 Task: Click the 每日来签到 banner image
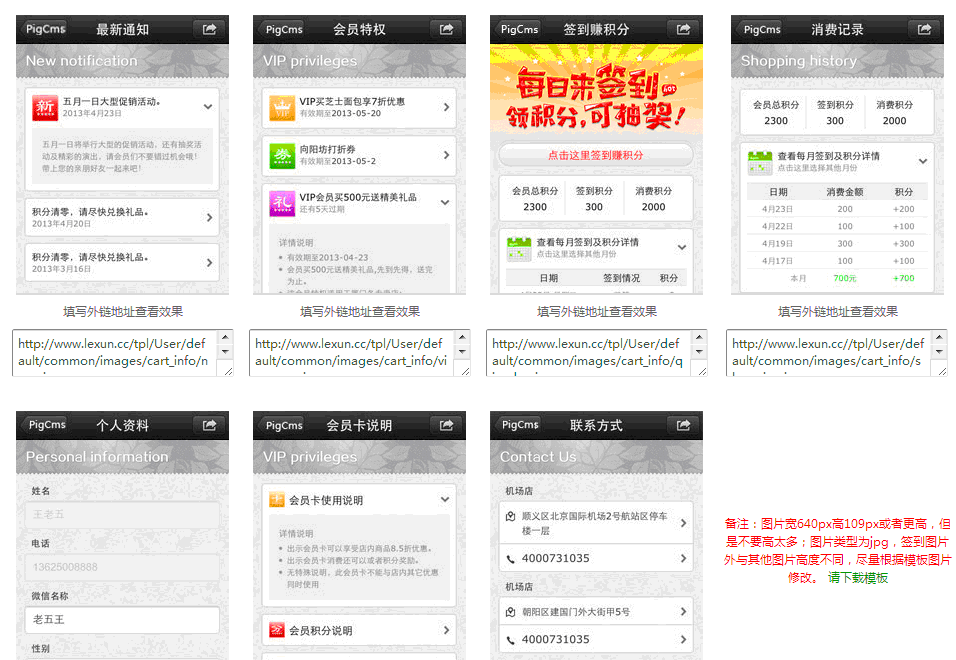pyautogui.click(x=596, y=90)
